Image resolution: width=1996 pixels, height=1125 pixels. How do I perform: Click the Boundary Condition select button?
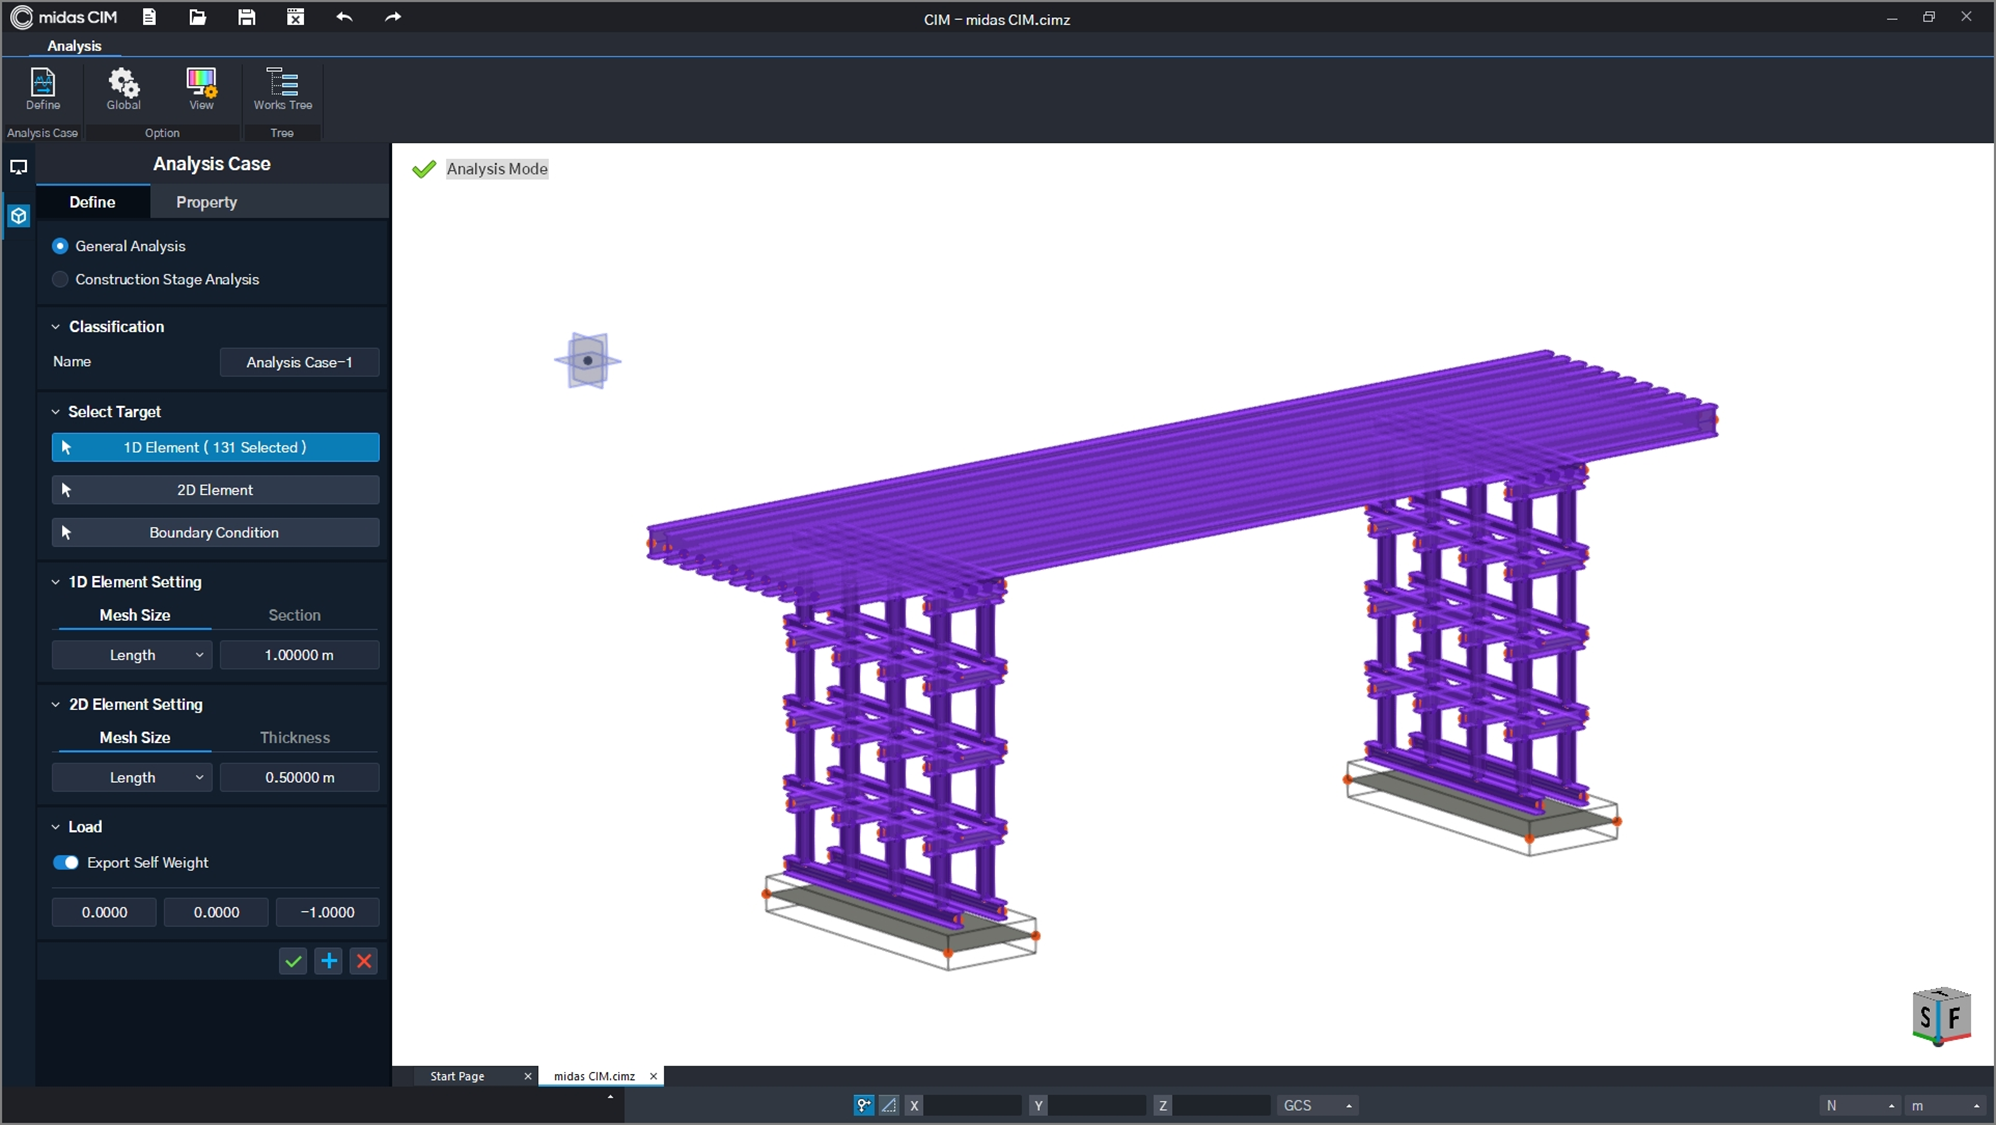tap(215, 533)
